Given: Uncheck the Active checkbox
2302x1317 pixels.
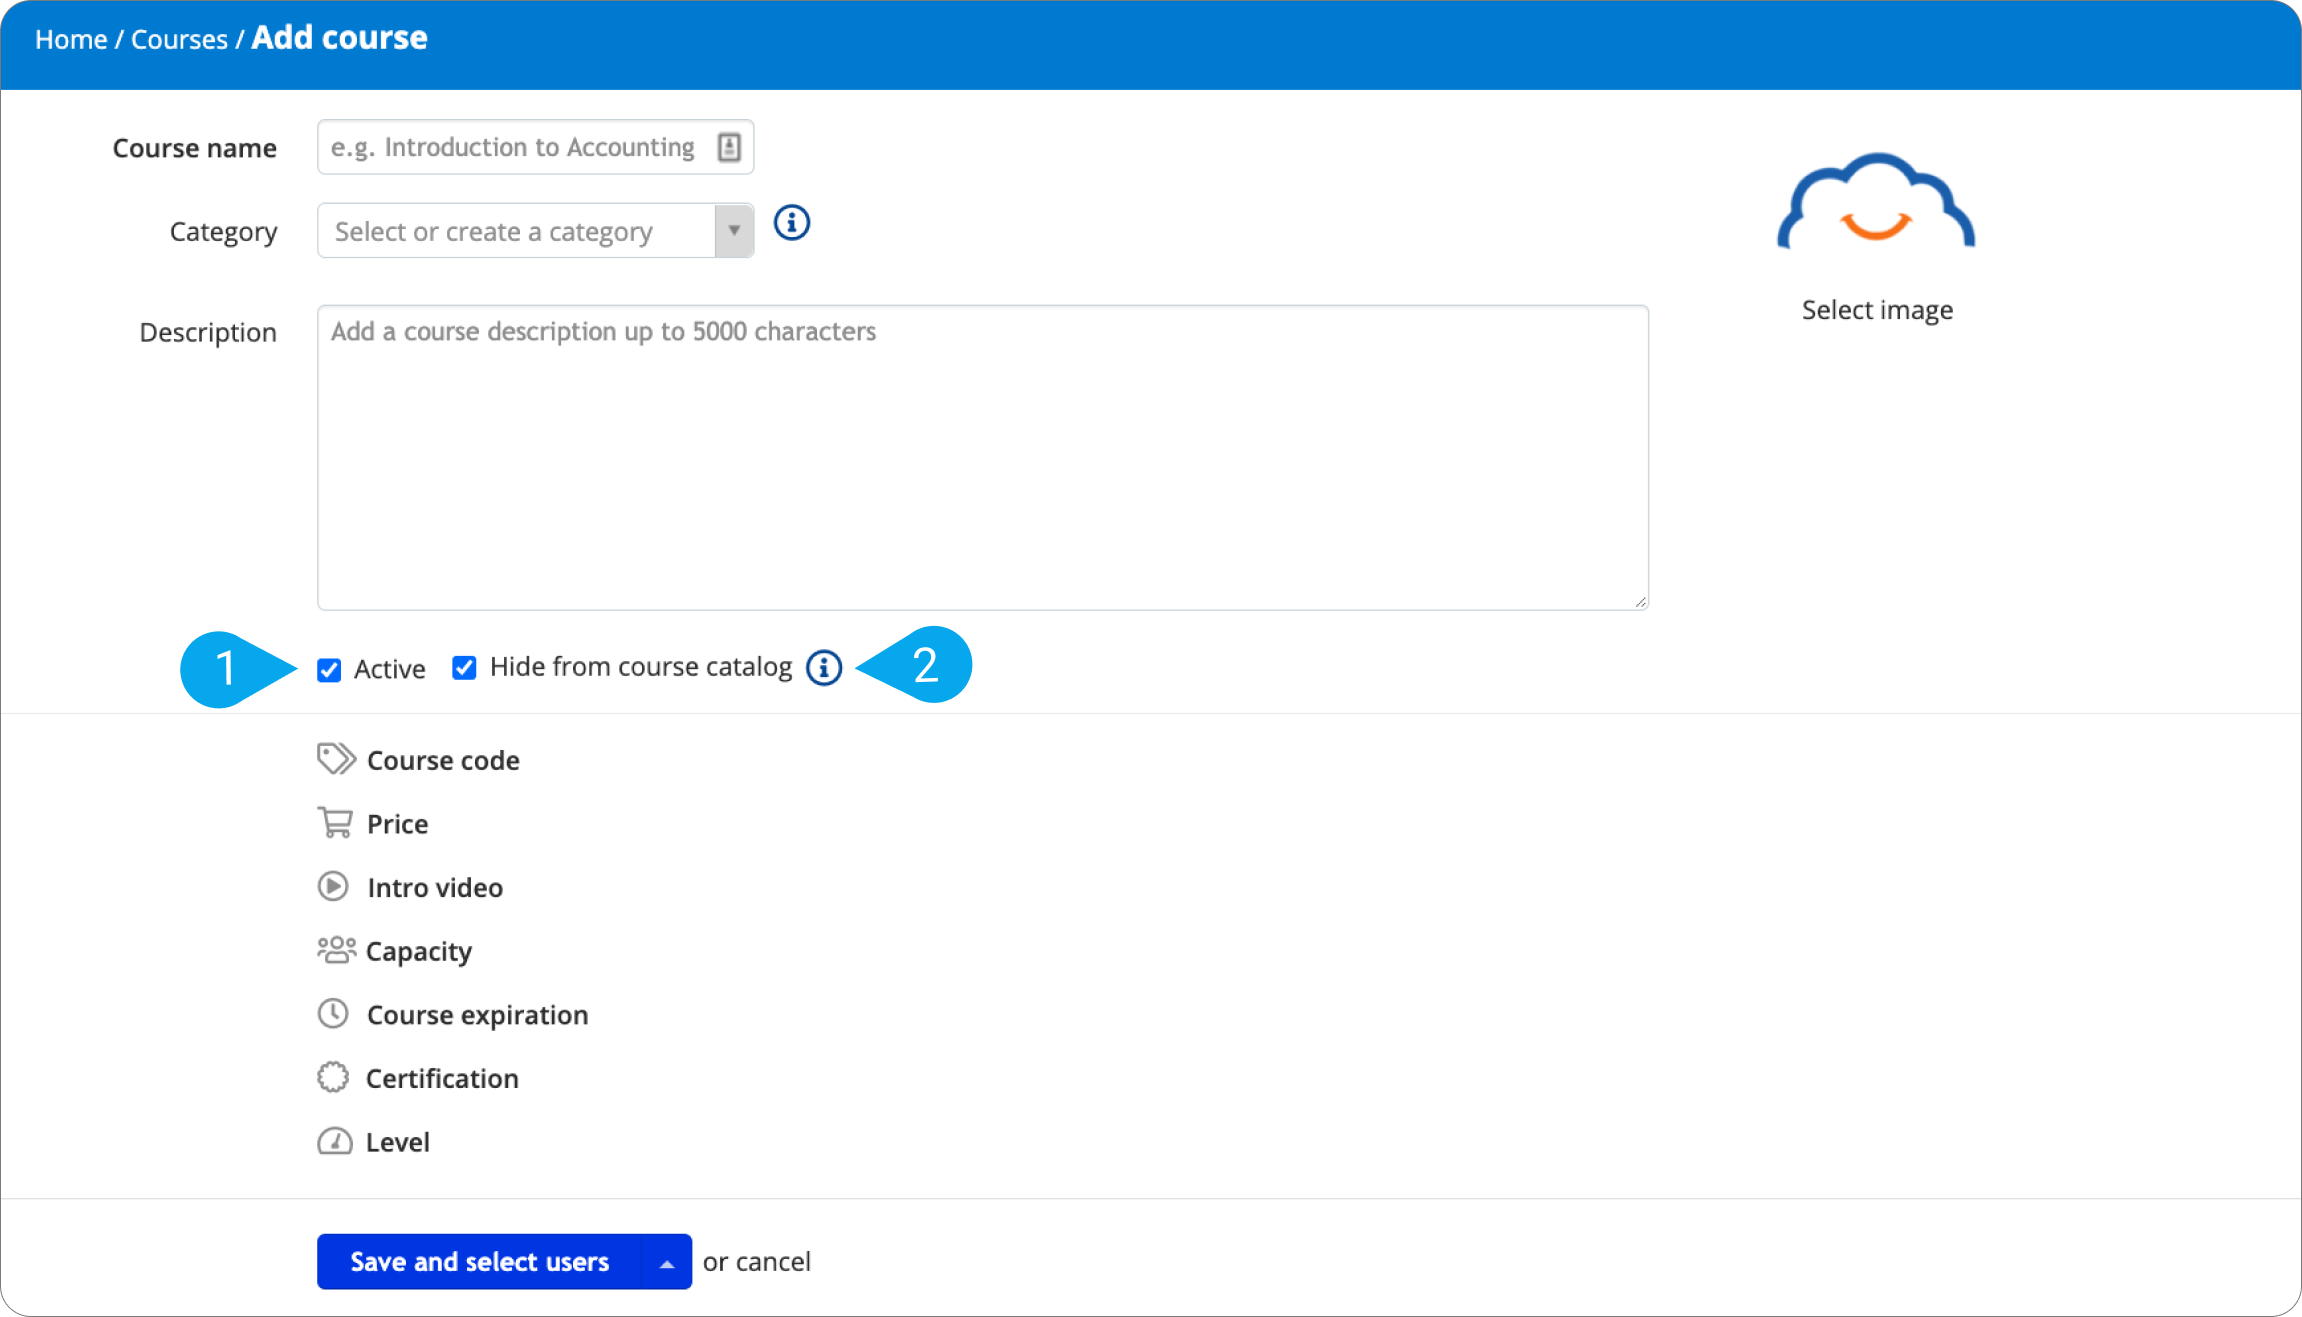Looking at the screenshot, I should [x=329, y=669].
